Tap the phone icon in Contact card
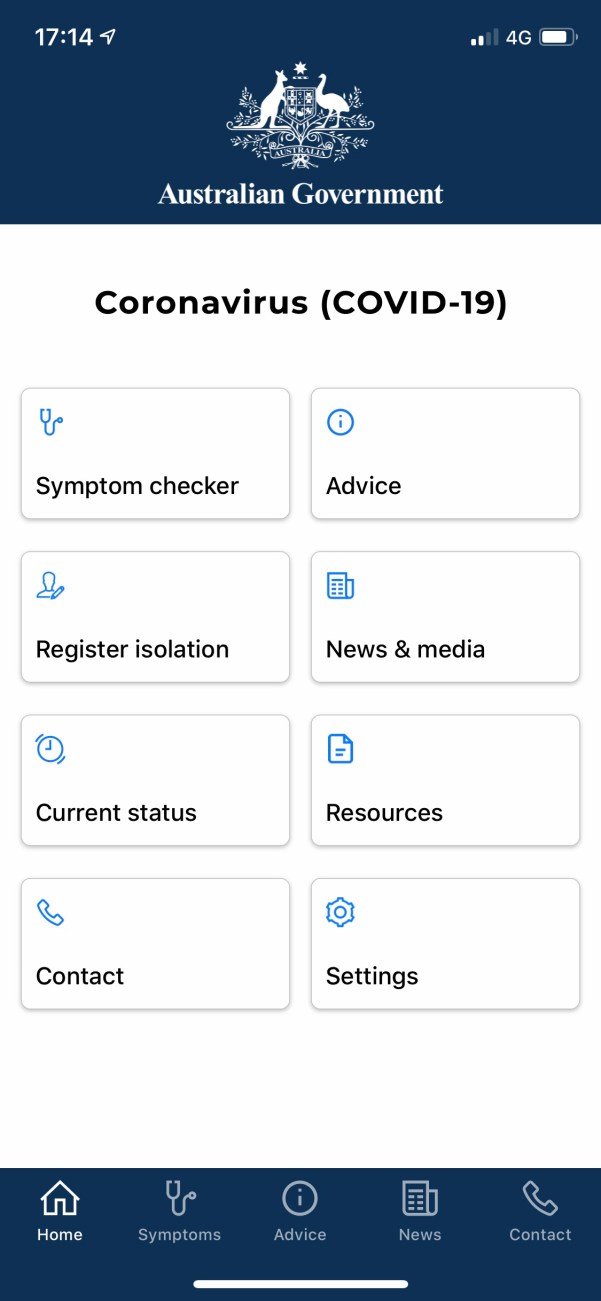This screenshot has width=601, height=1301. point(50,912)
